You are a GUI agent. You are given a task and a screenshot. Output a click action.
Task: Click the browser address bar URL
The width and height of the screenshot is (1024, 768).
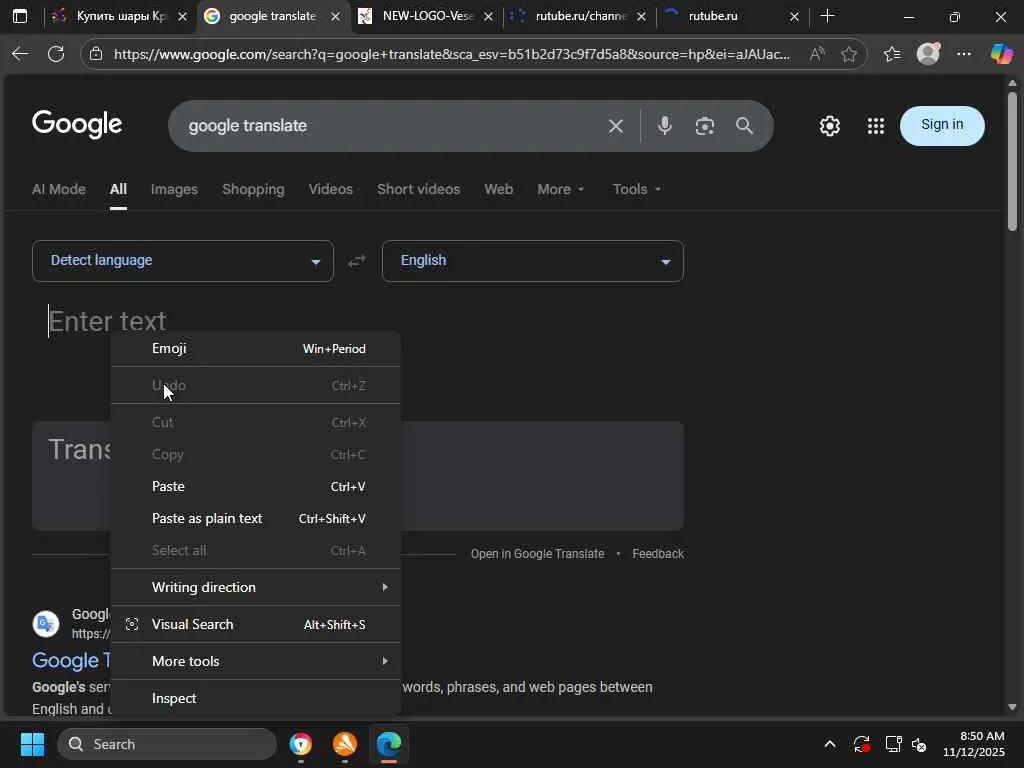[x=452, y=54]
